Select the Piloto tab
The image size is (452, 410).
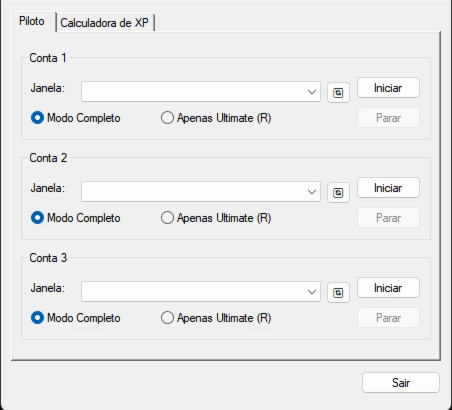(x=32, y=21)
